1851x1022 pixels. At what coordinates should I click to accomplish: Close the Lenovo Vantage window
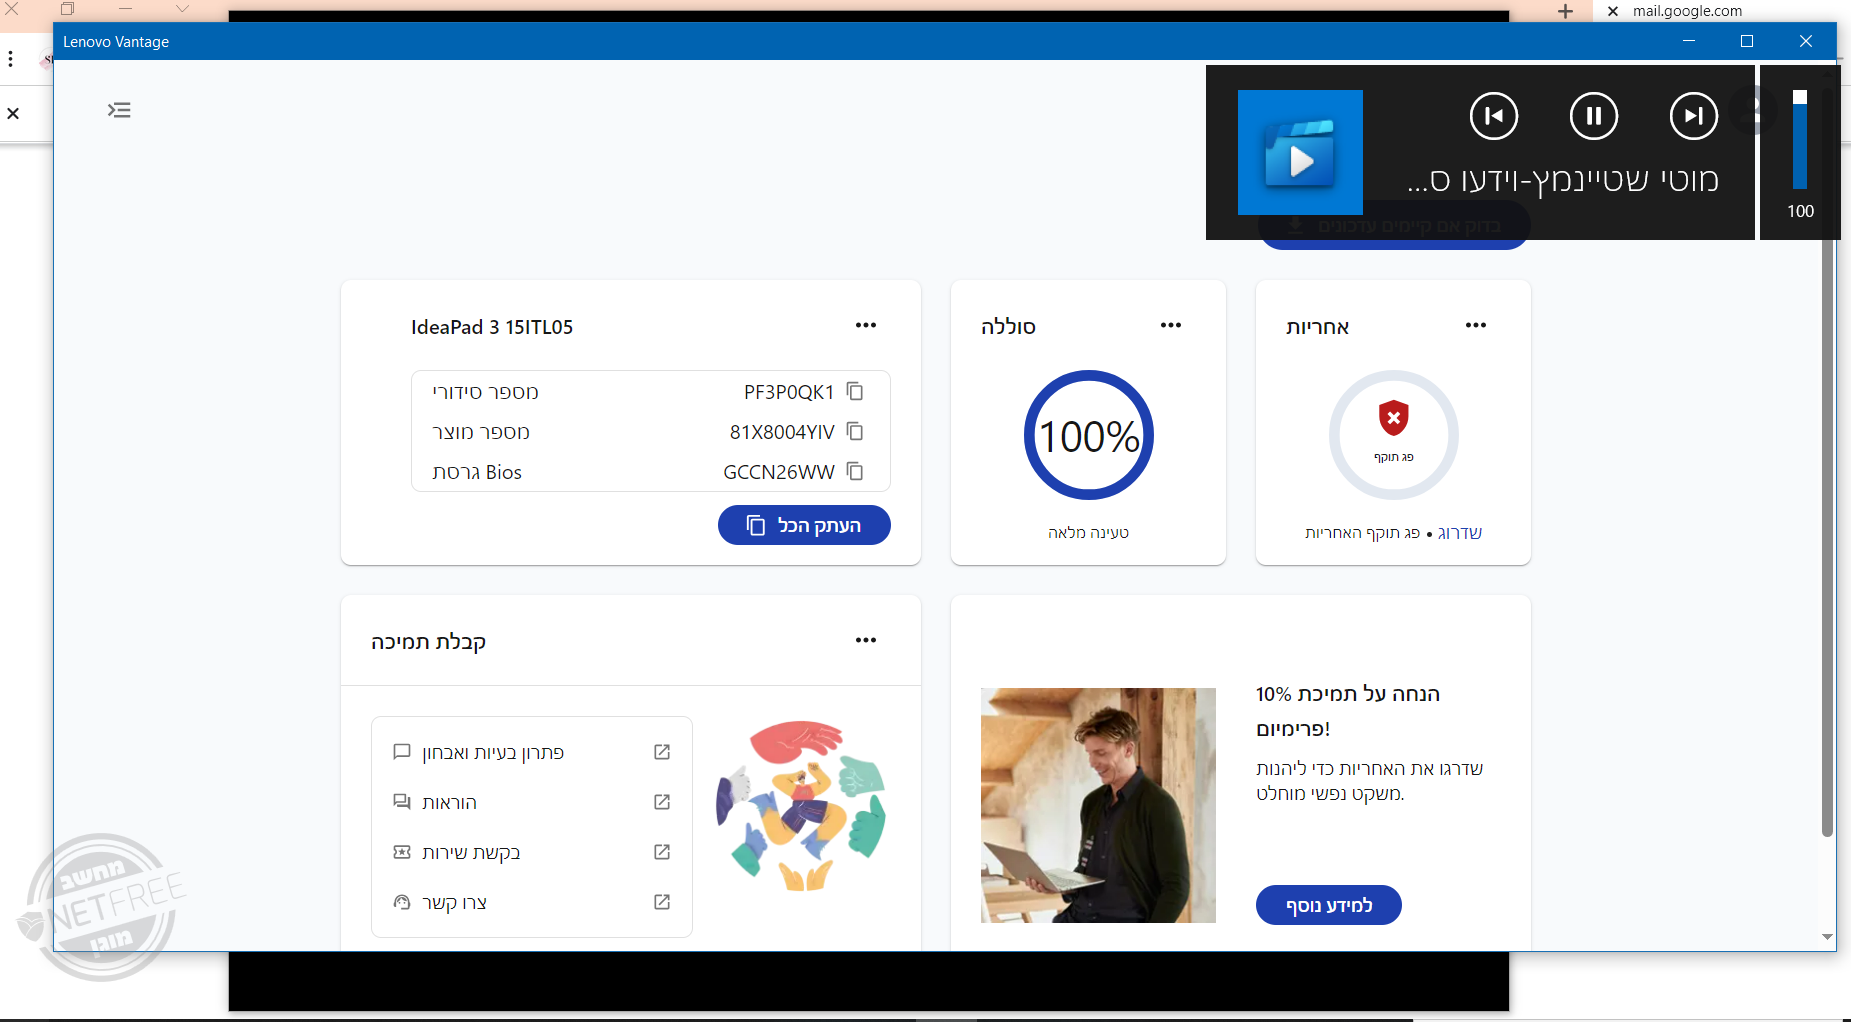1805,41
